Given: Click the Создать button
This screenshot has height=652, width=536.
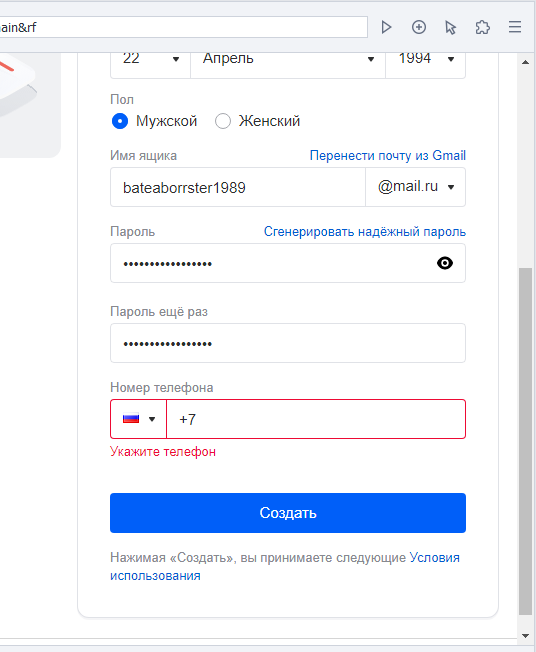Looking at the screenshot, I should pyautogui.click(x=288, y=513).
